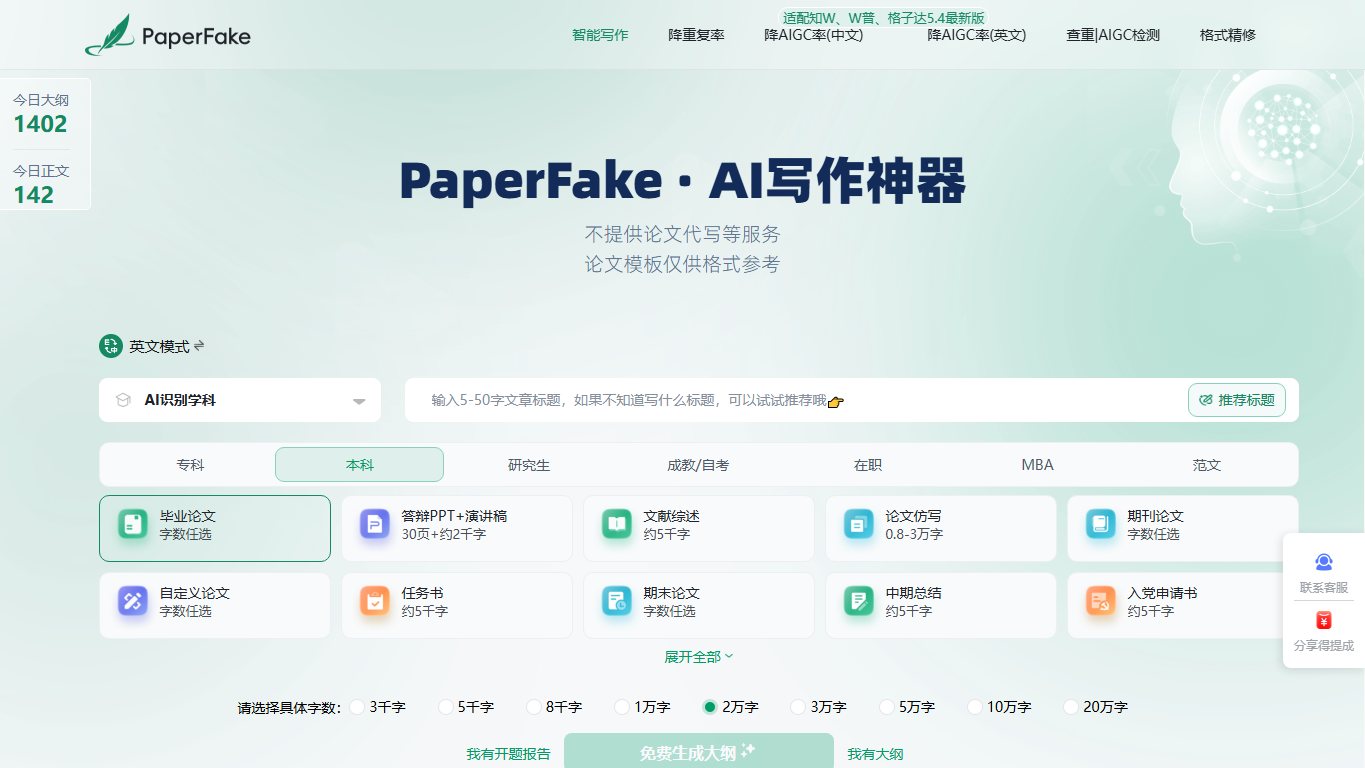Switch to the 在职 tab
This screenshot has width=1365, height=768.
(x=868, y=465)
